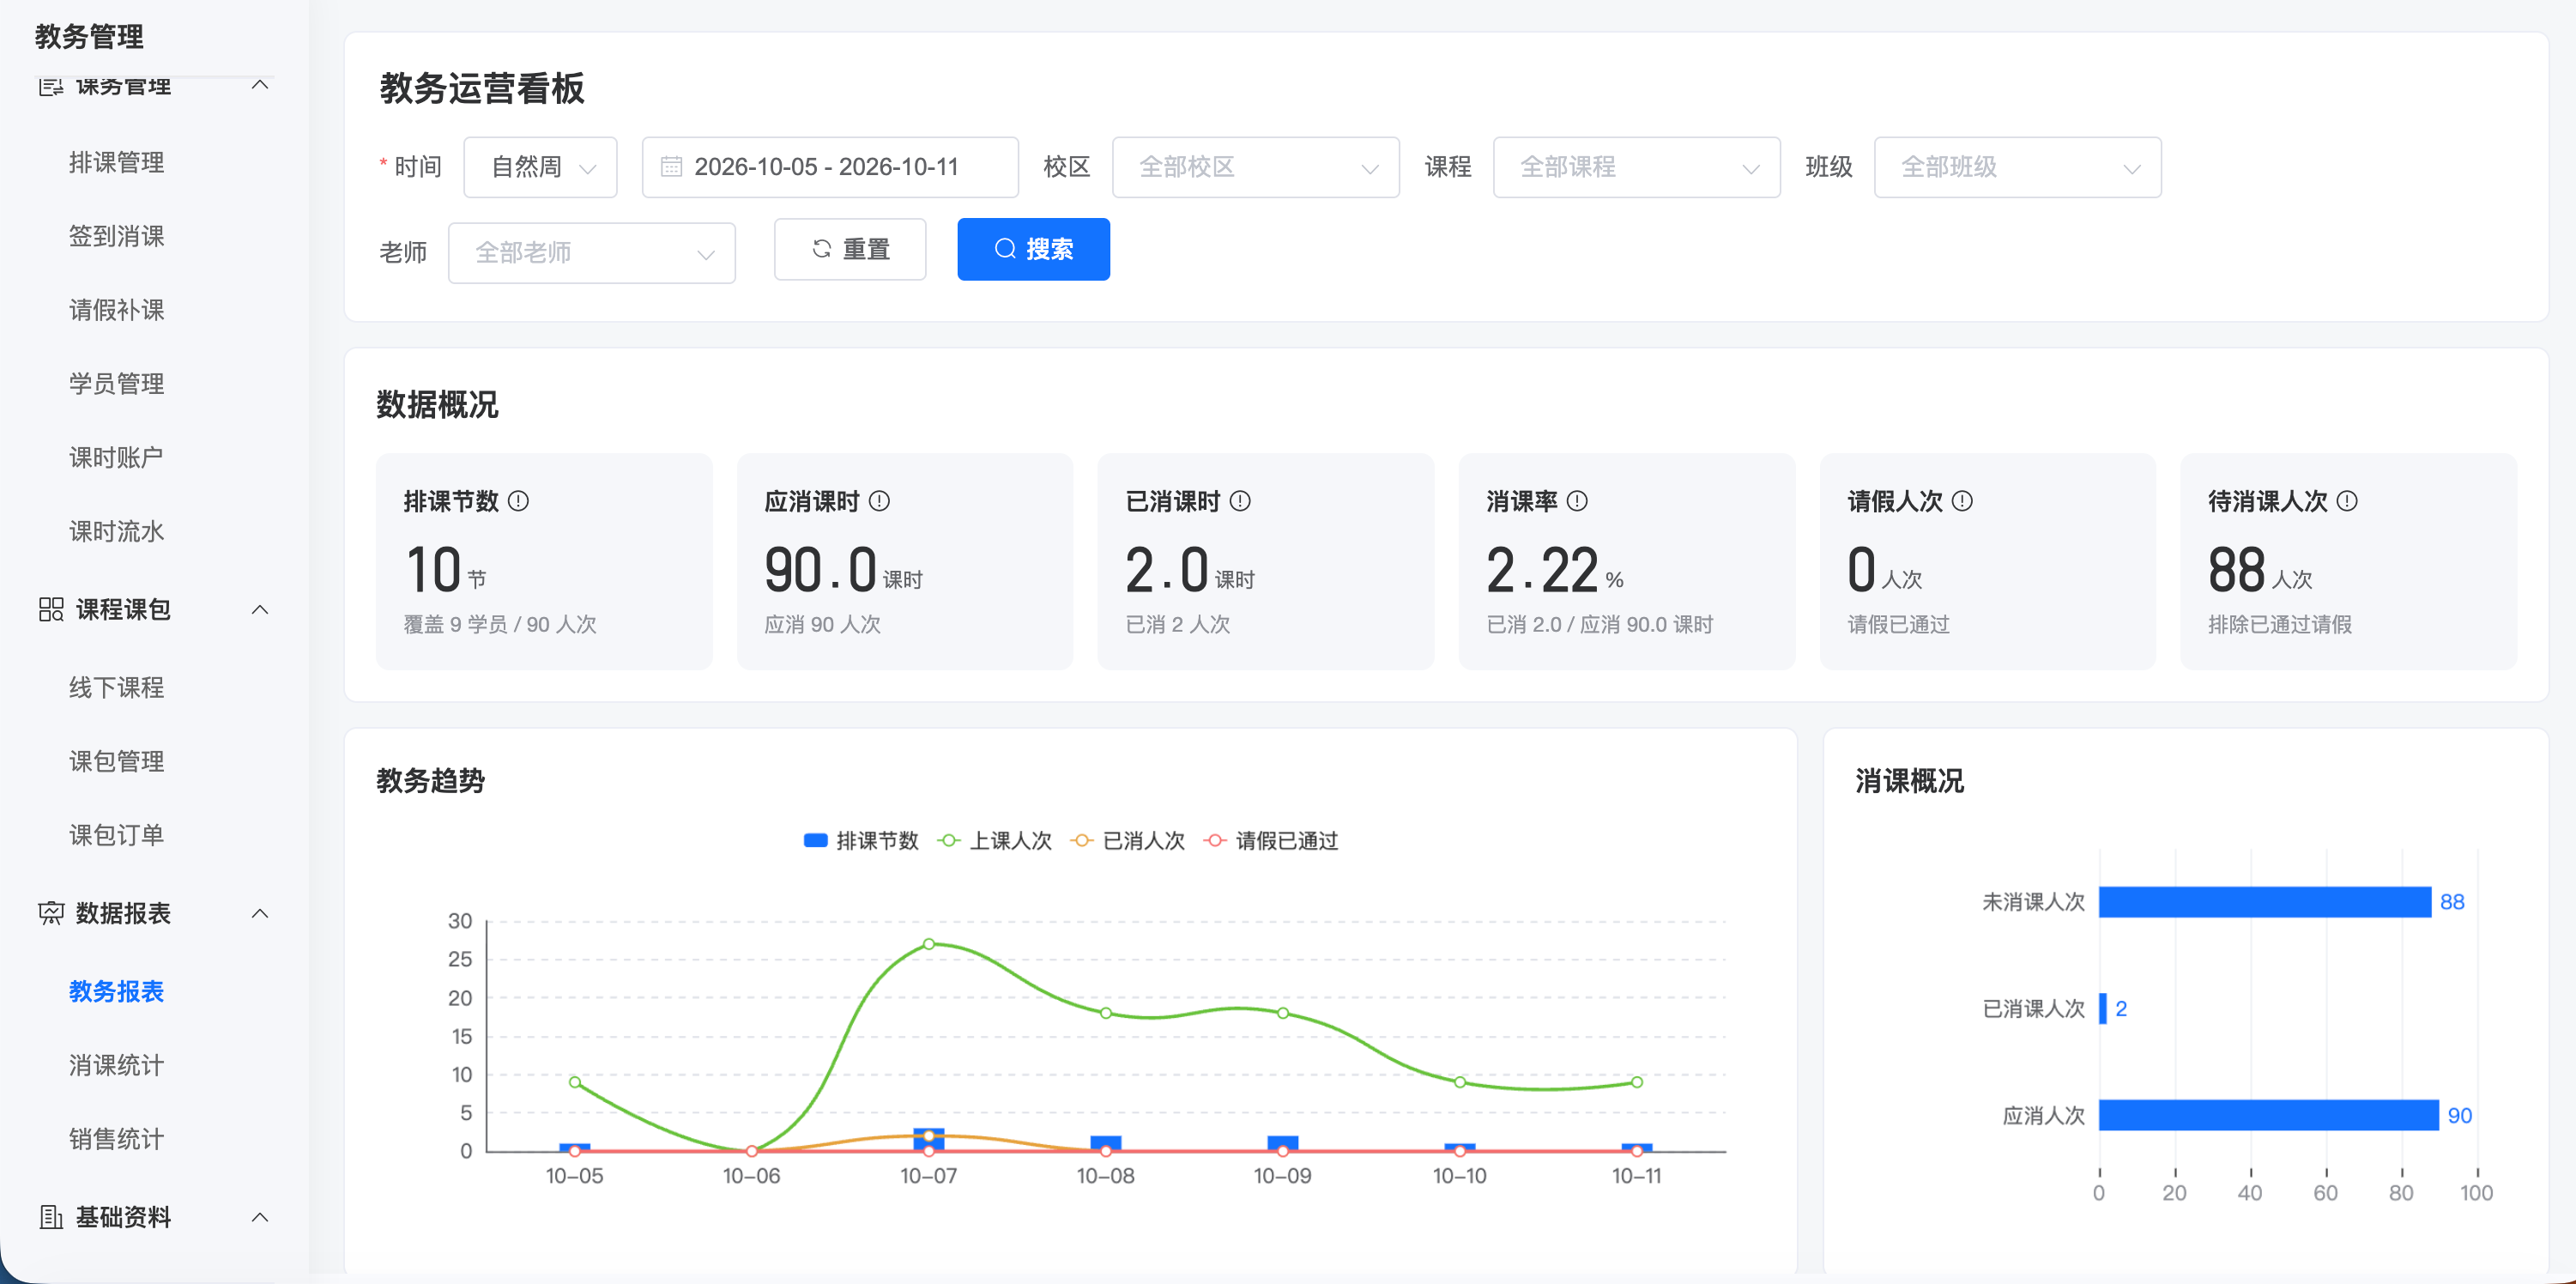
Task: Toggle 排课节数 legend series in trend chart
Action: 861,841
